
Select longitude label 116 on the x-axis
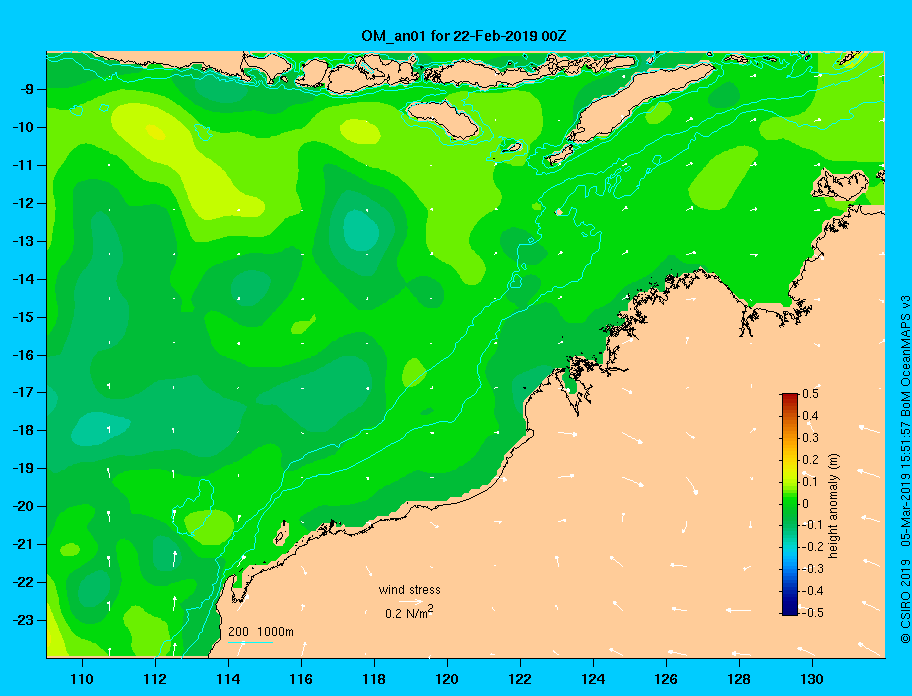pos(301,679)
